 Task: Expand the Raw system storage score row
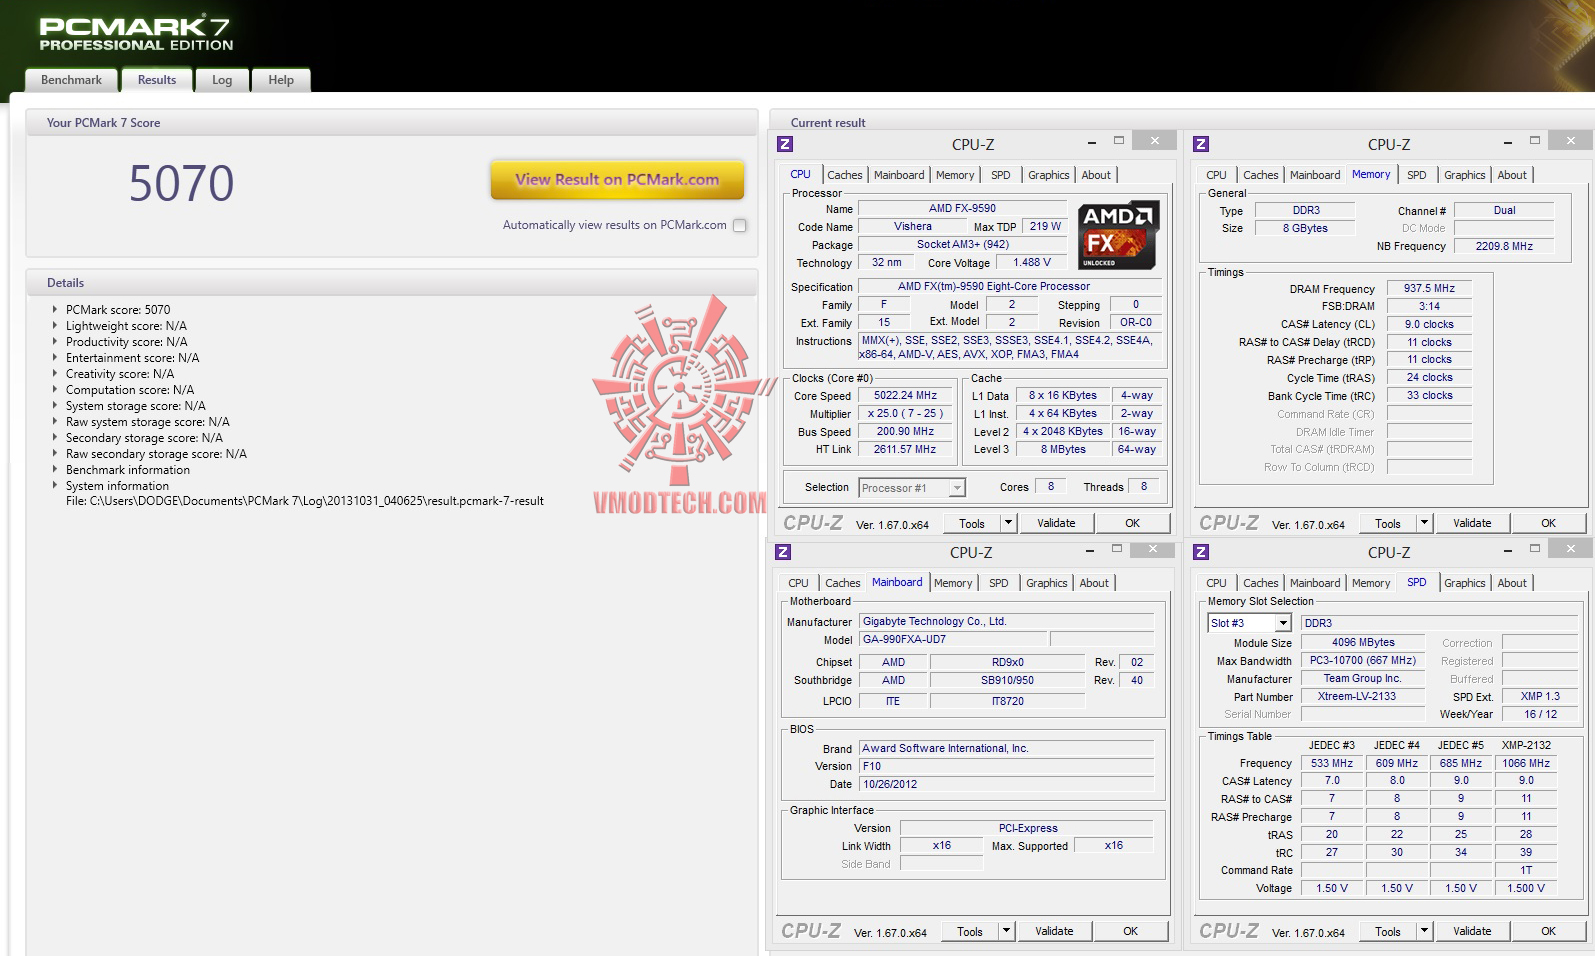(55, 422)
